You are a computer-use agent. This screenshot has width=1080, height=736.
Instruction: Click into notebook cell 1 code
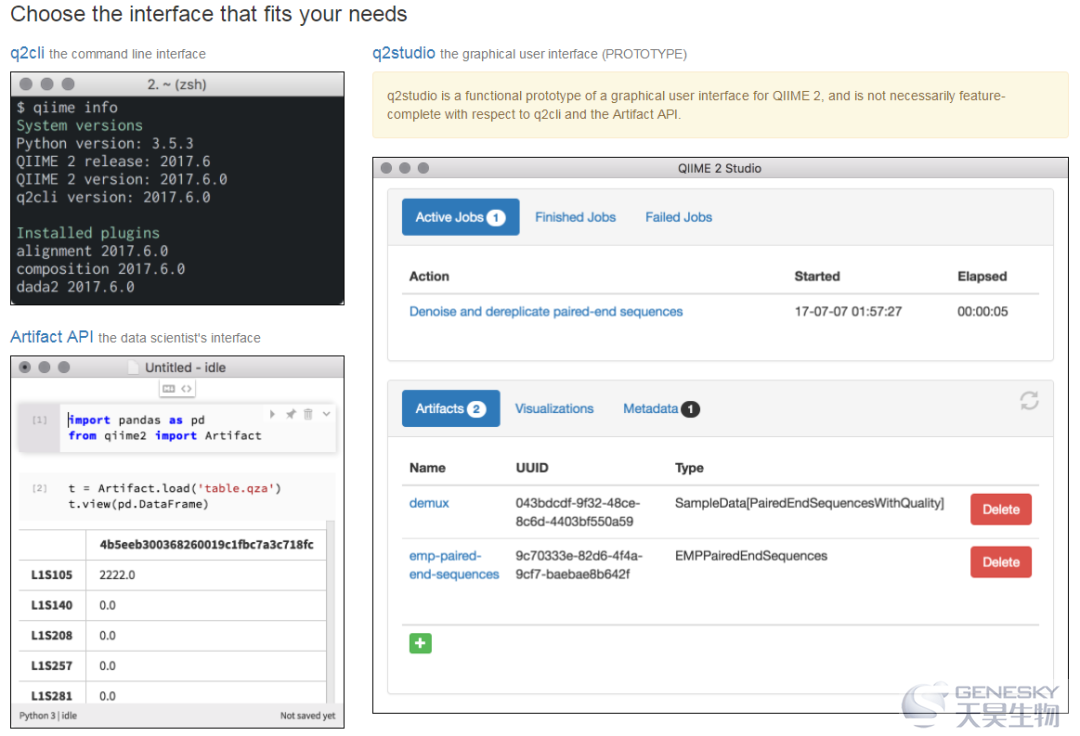[197, 428]
